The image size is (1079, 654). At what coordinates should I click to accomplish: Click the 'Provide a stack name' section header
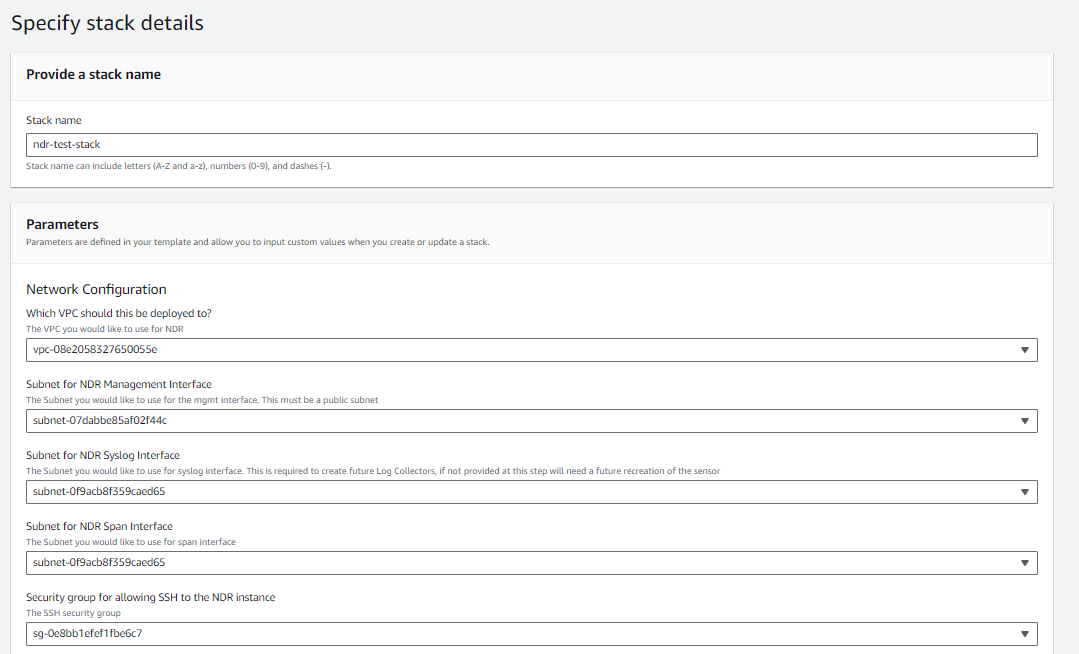pyautogui.click(x=93, y=75)
